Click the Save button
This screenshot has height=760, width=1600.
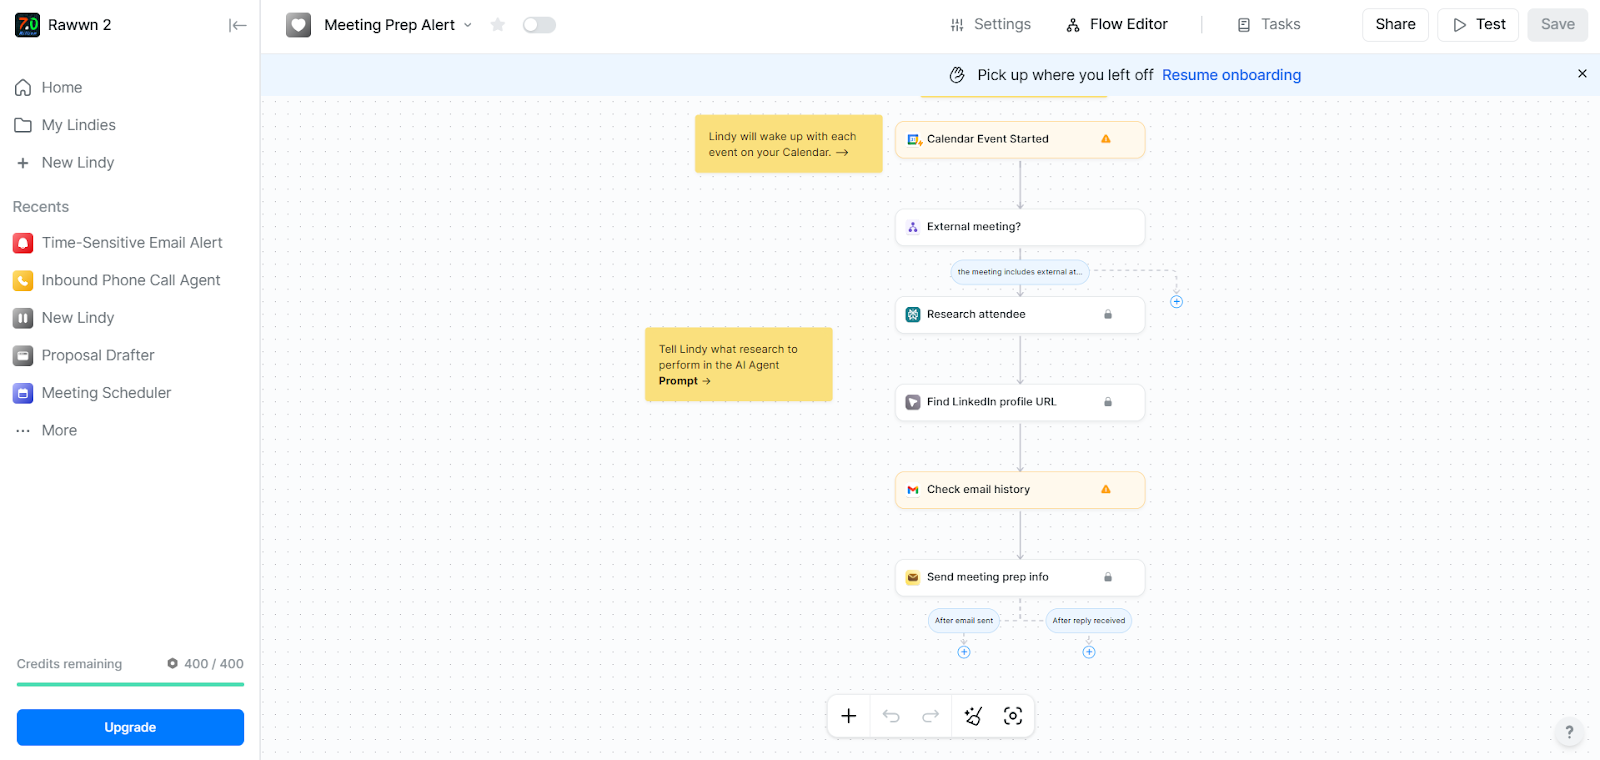pyautogui.click(x=1557, y=24)
